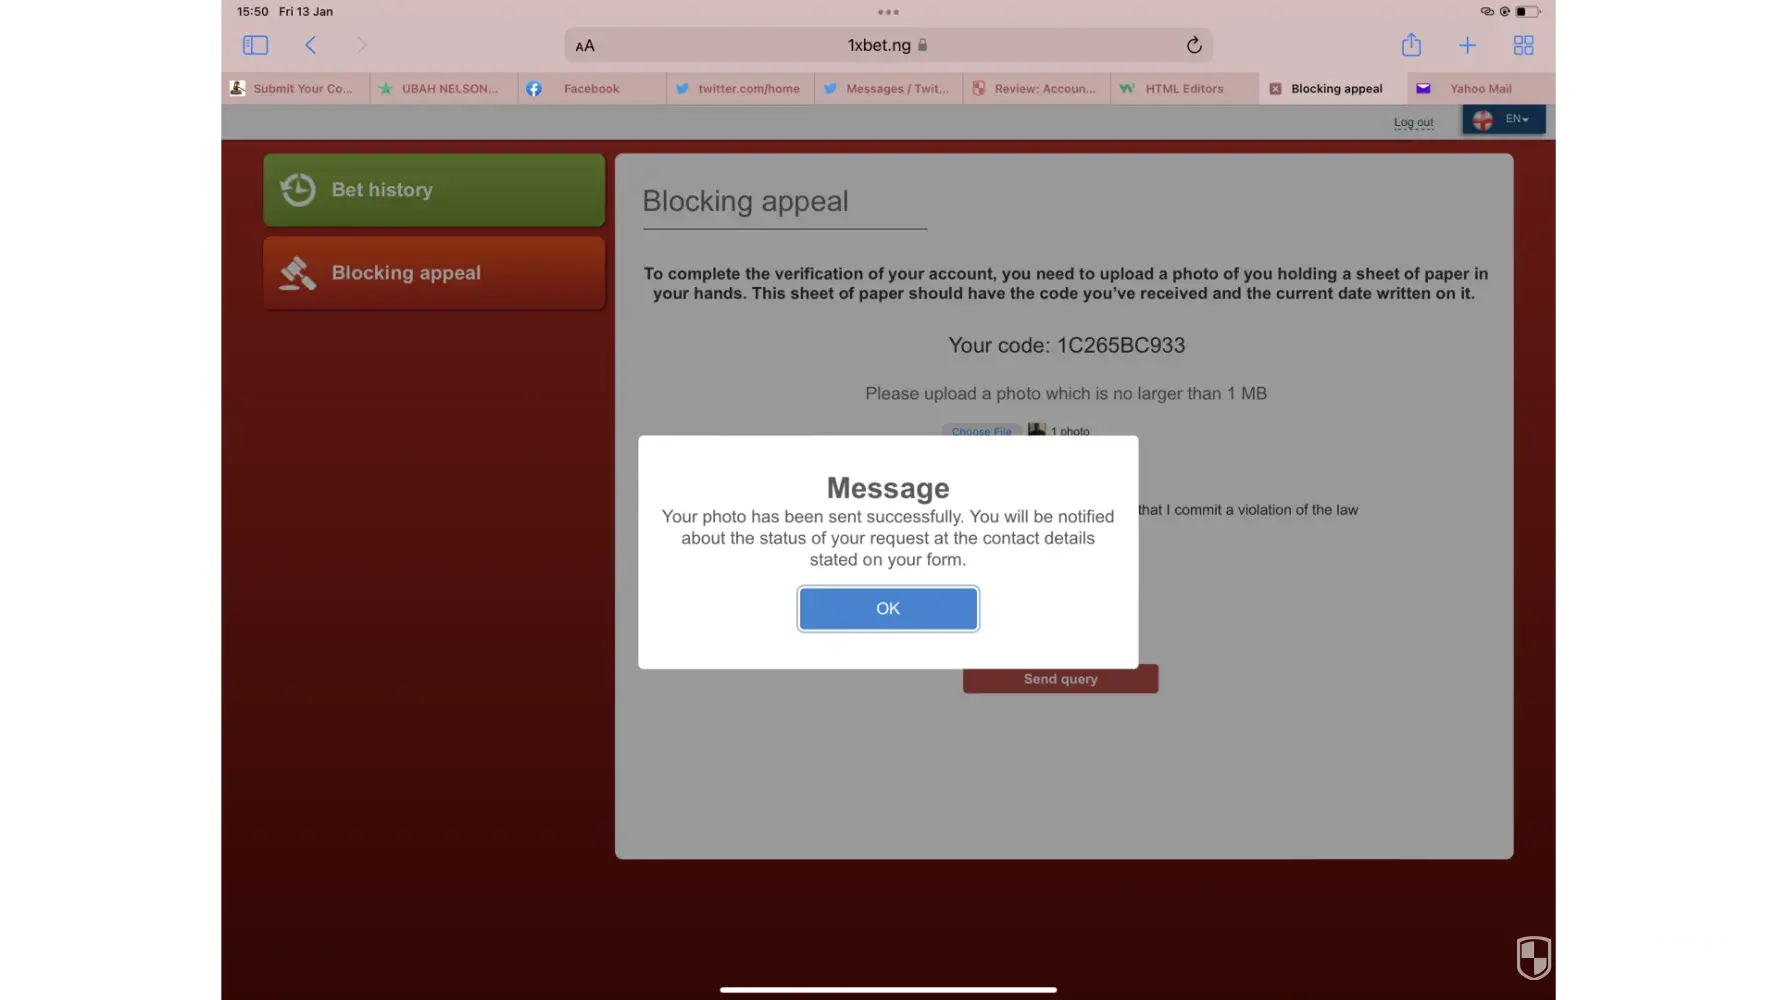This screenshot has height=1000, width=1778.
Task: Open the Share sheet icon
Action: coord(1410,45)
